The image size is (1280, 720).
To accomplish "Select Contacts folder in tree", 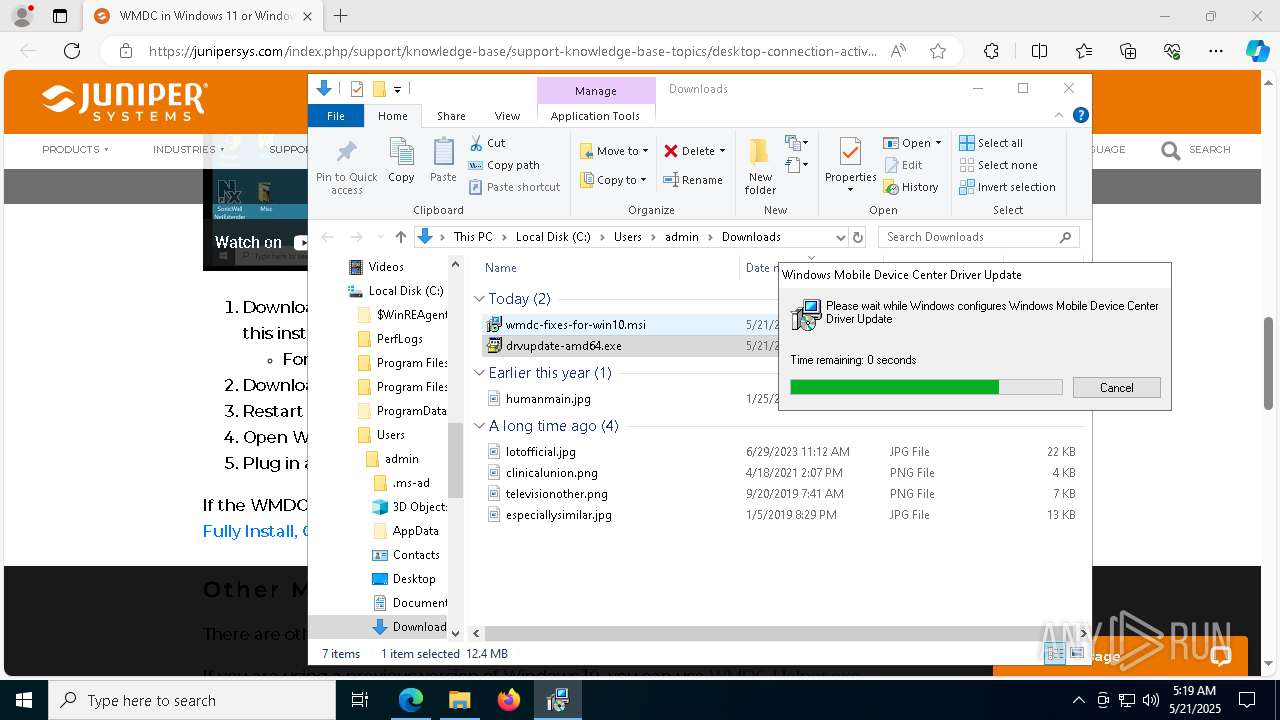I will [415, 555].
